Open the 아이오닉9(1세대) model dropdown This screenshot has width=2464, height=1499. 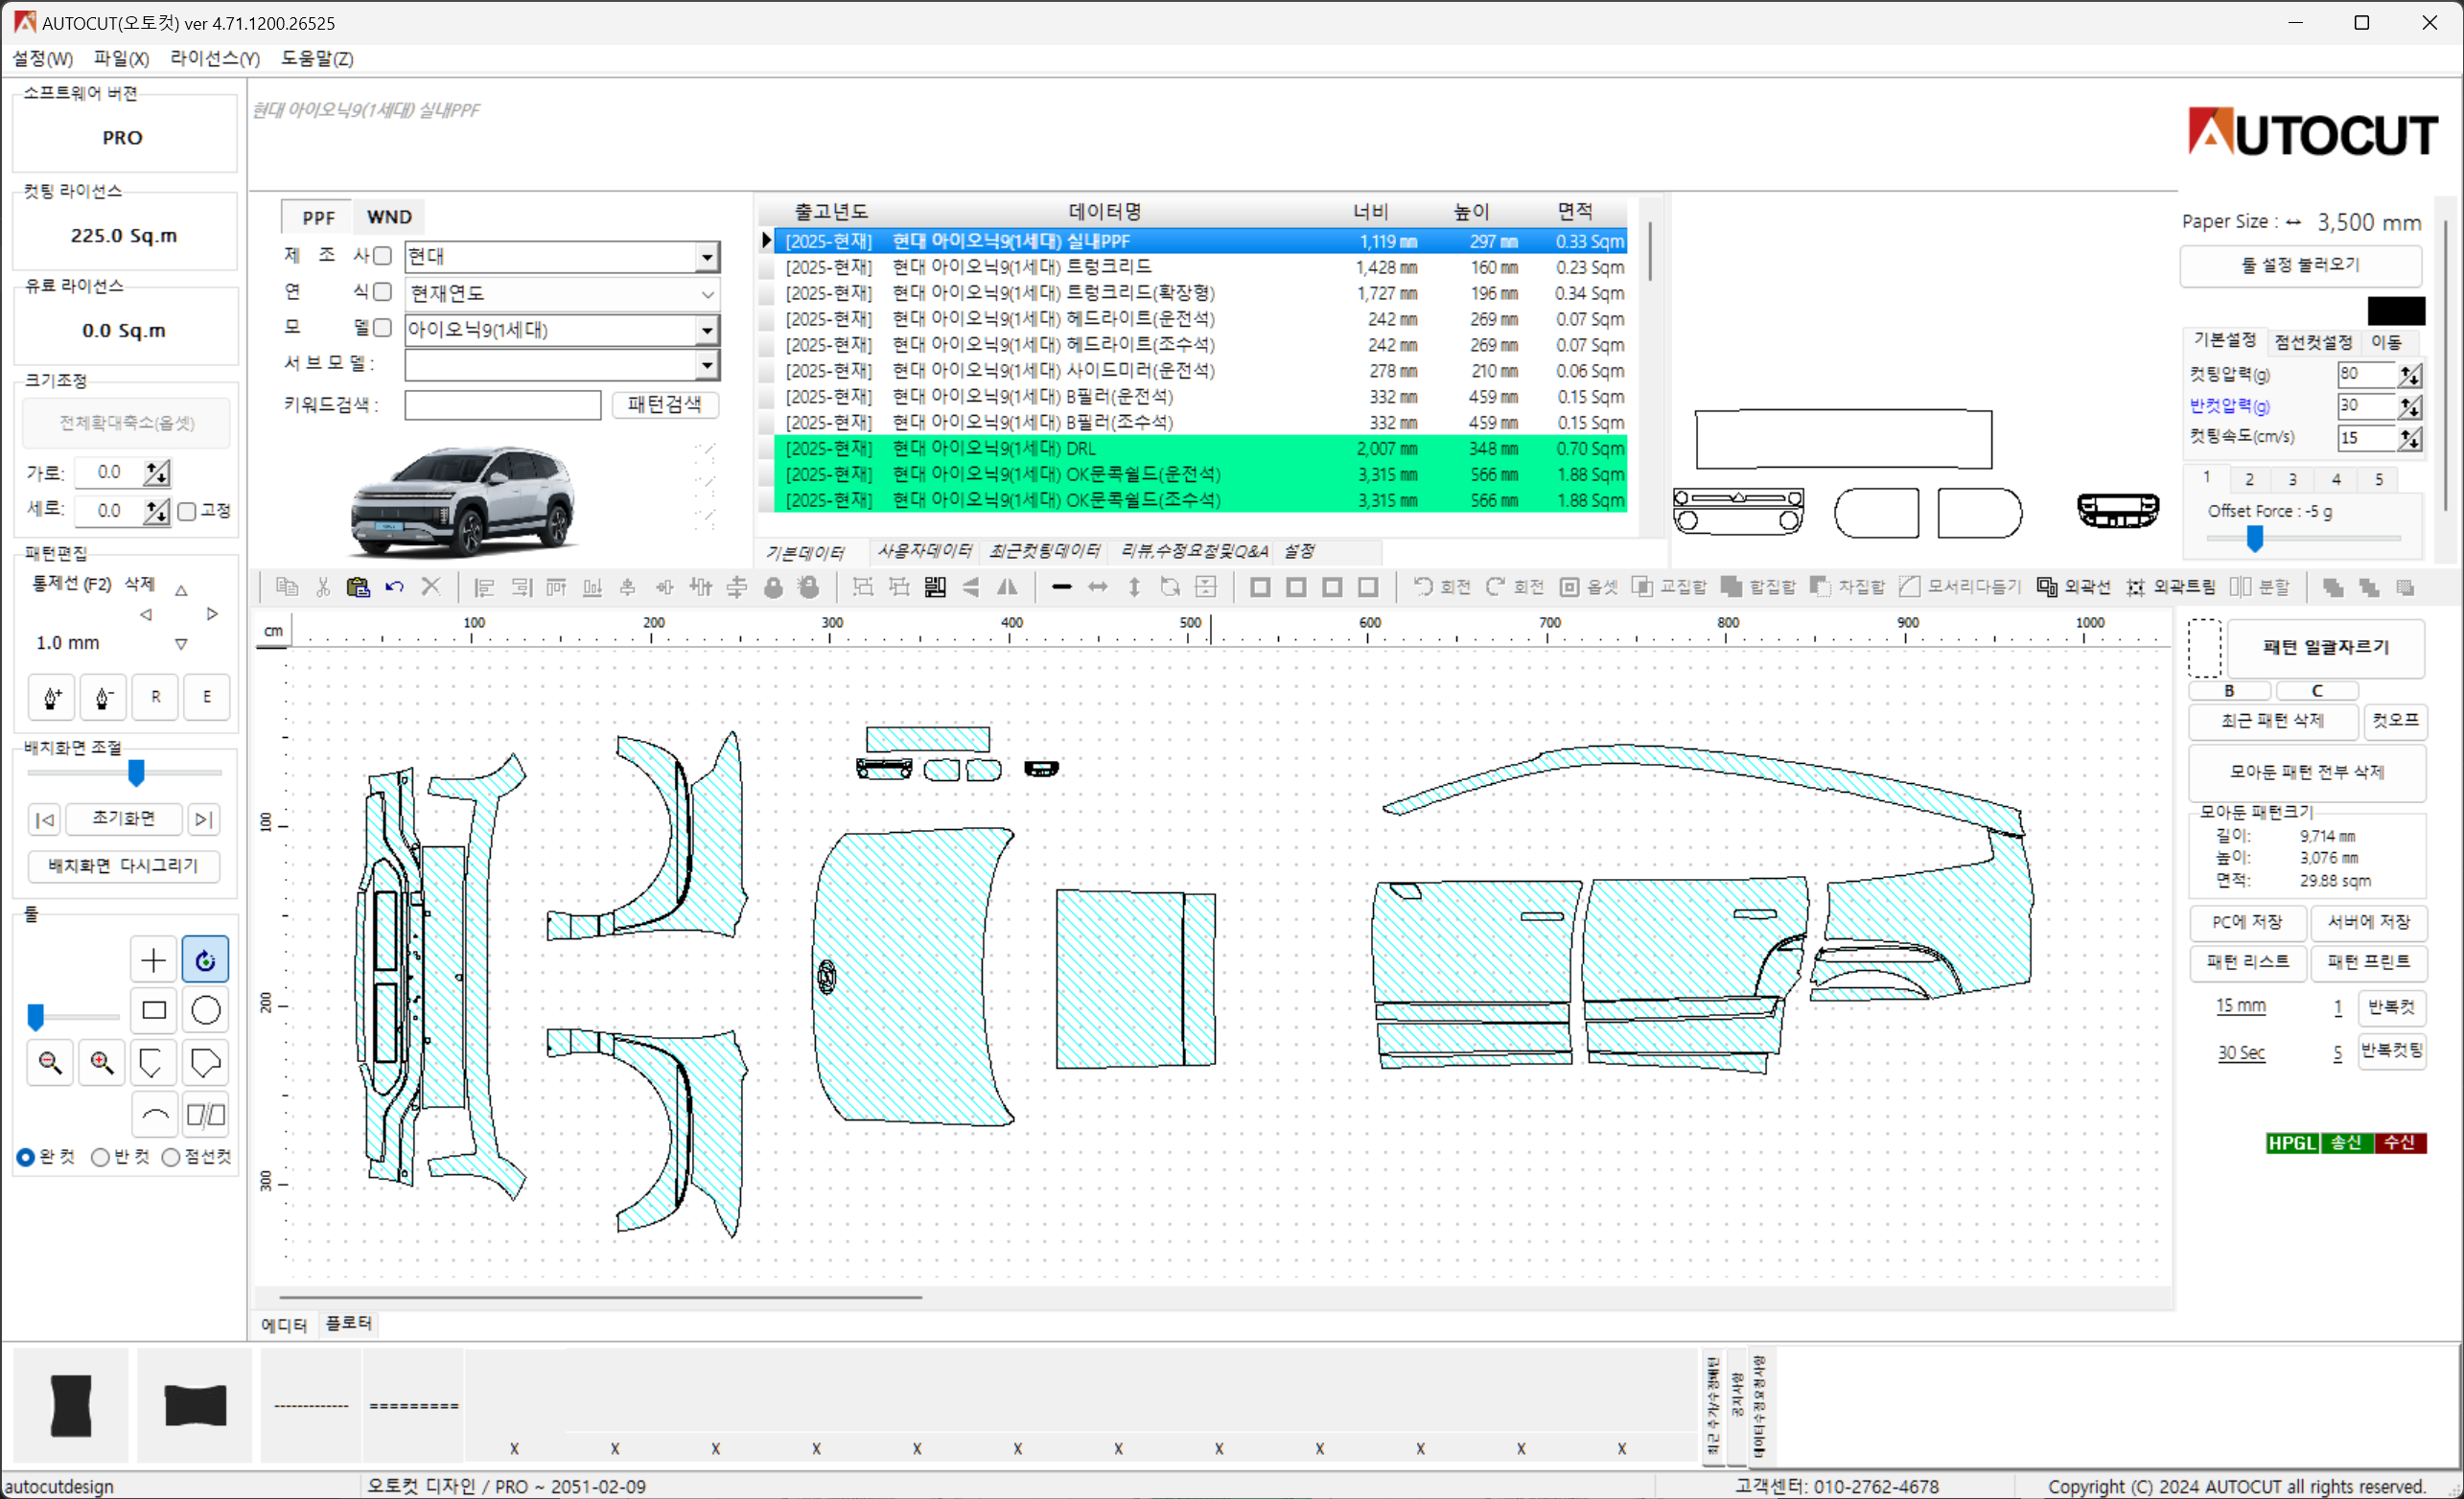(707, 330)
